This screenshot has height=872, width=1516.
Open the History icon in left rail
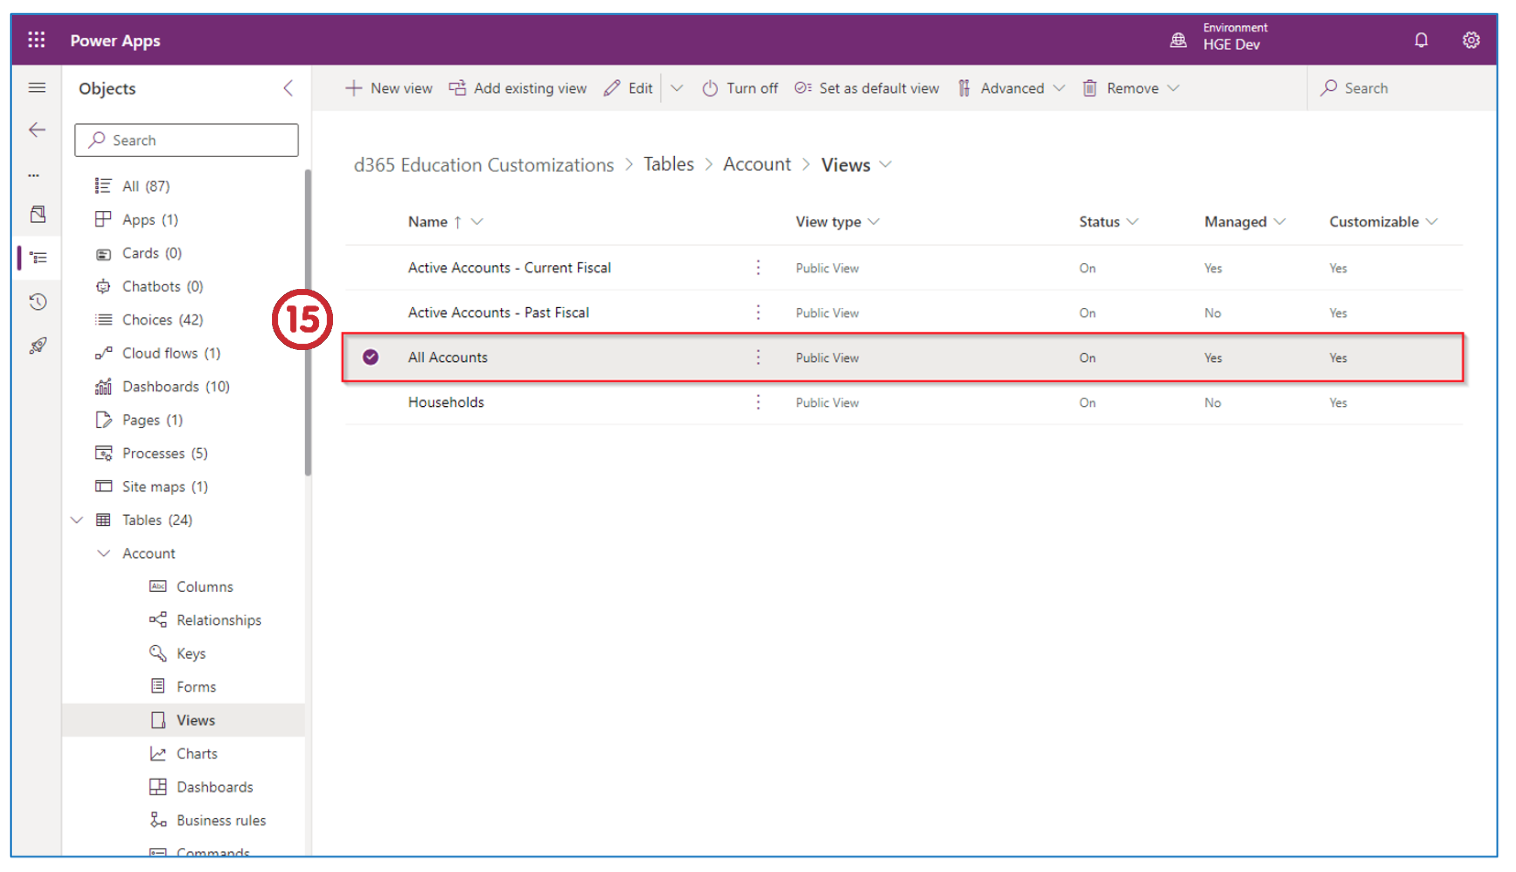tap(37, 302)
